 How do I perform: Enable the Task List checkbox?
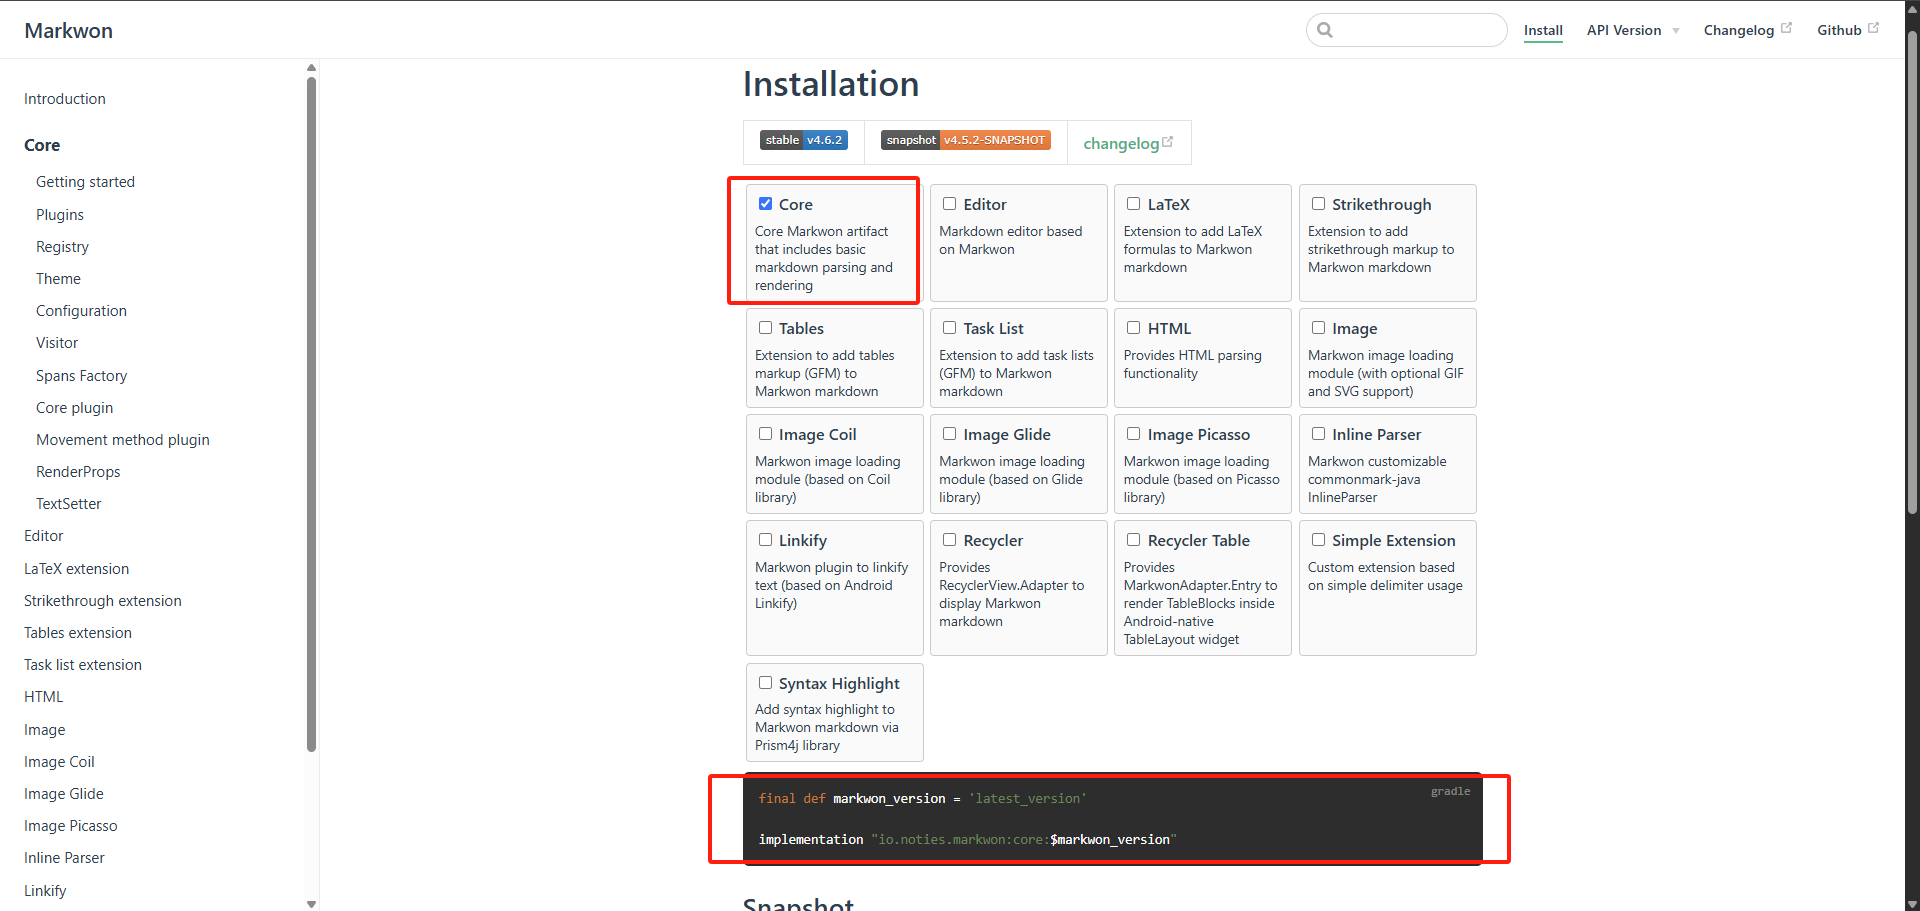[949, 327]
